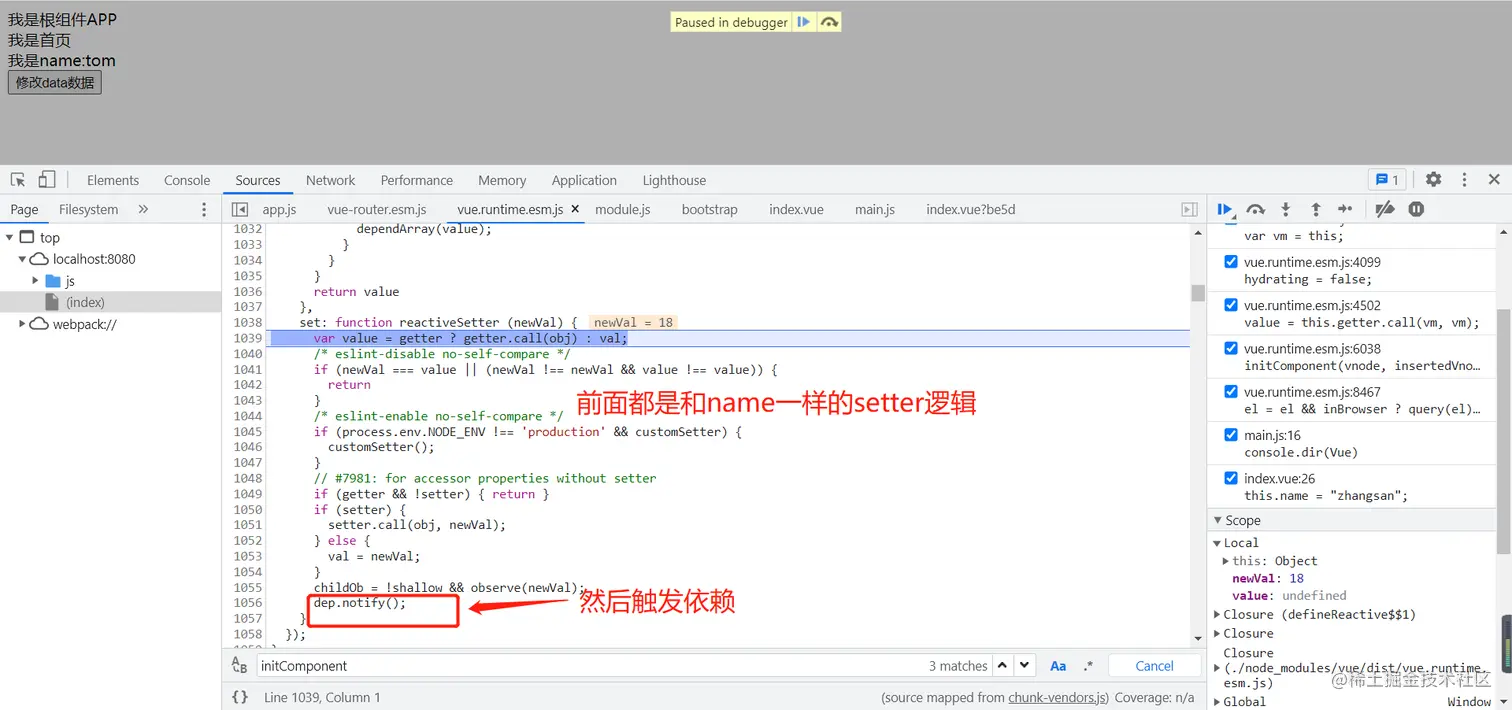Screen dimensions: 1512x710
Task: Go to next search match
Action: click(x=1024, y=666)
